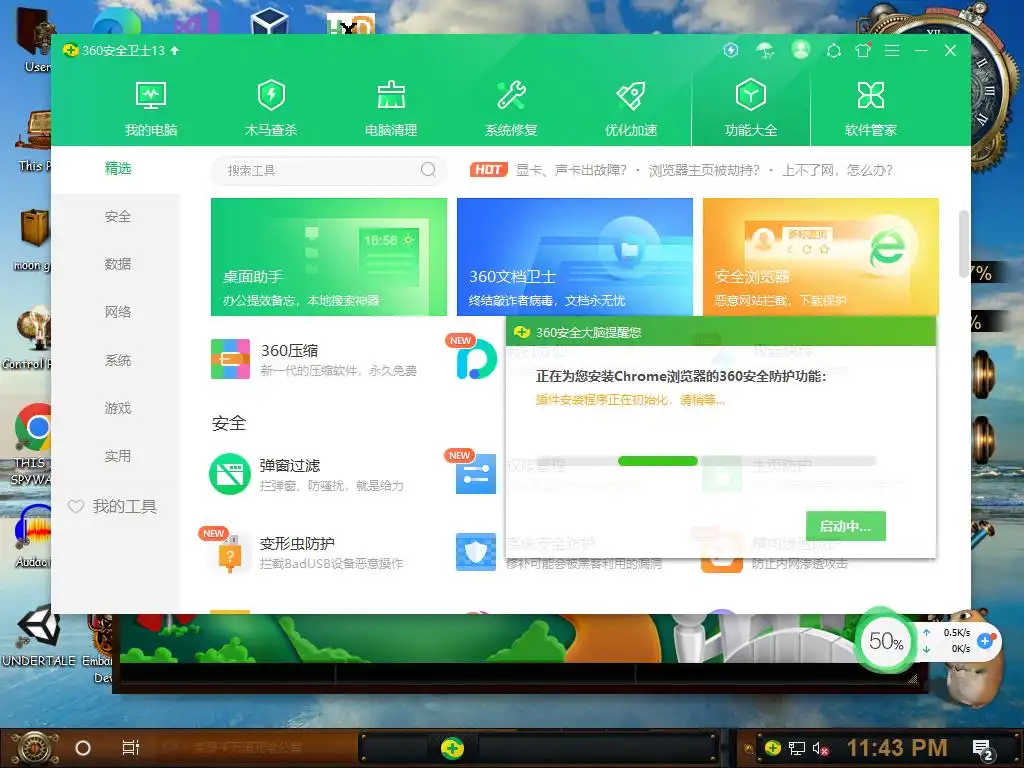
Task: Open 360压缩 tool icon
Action: (x=230, y=359)
